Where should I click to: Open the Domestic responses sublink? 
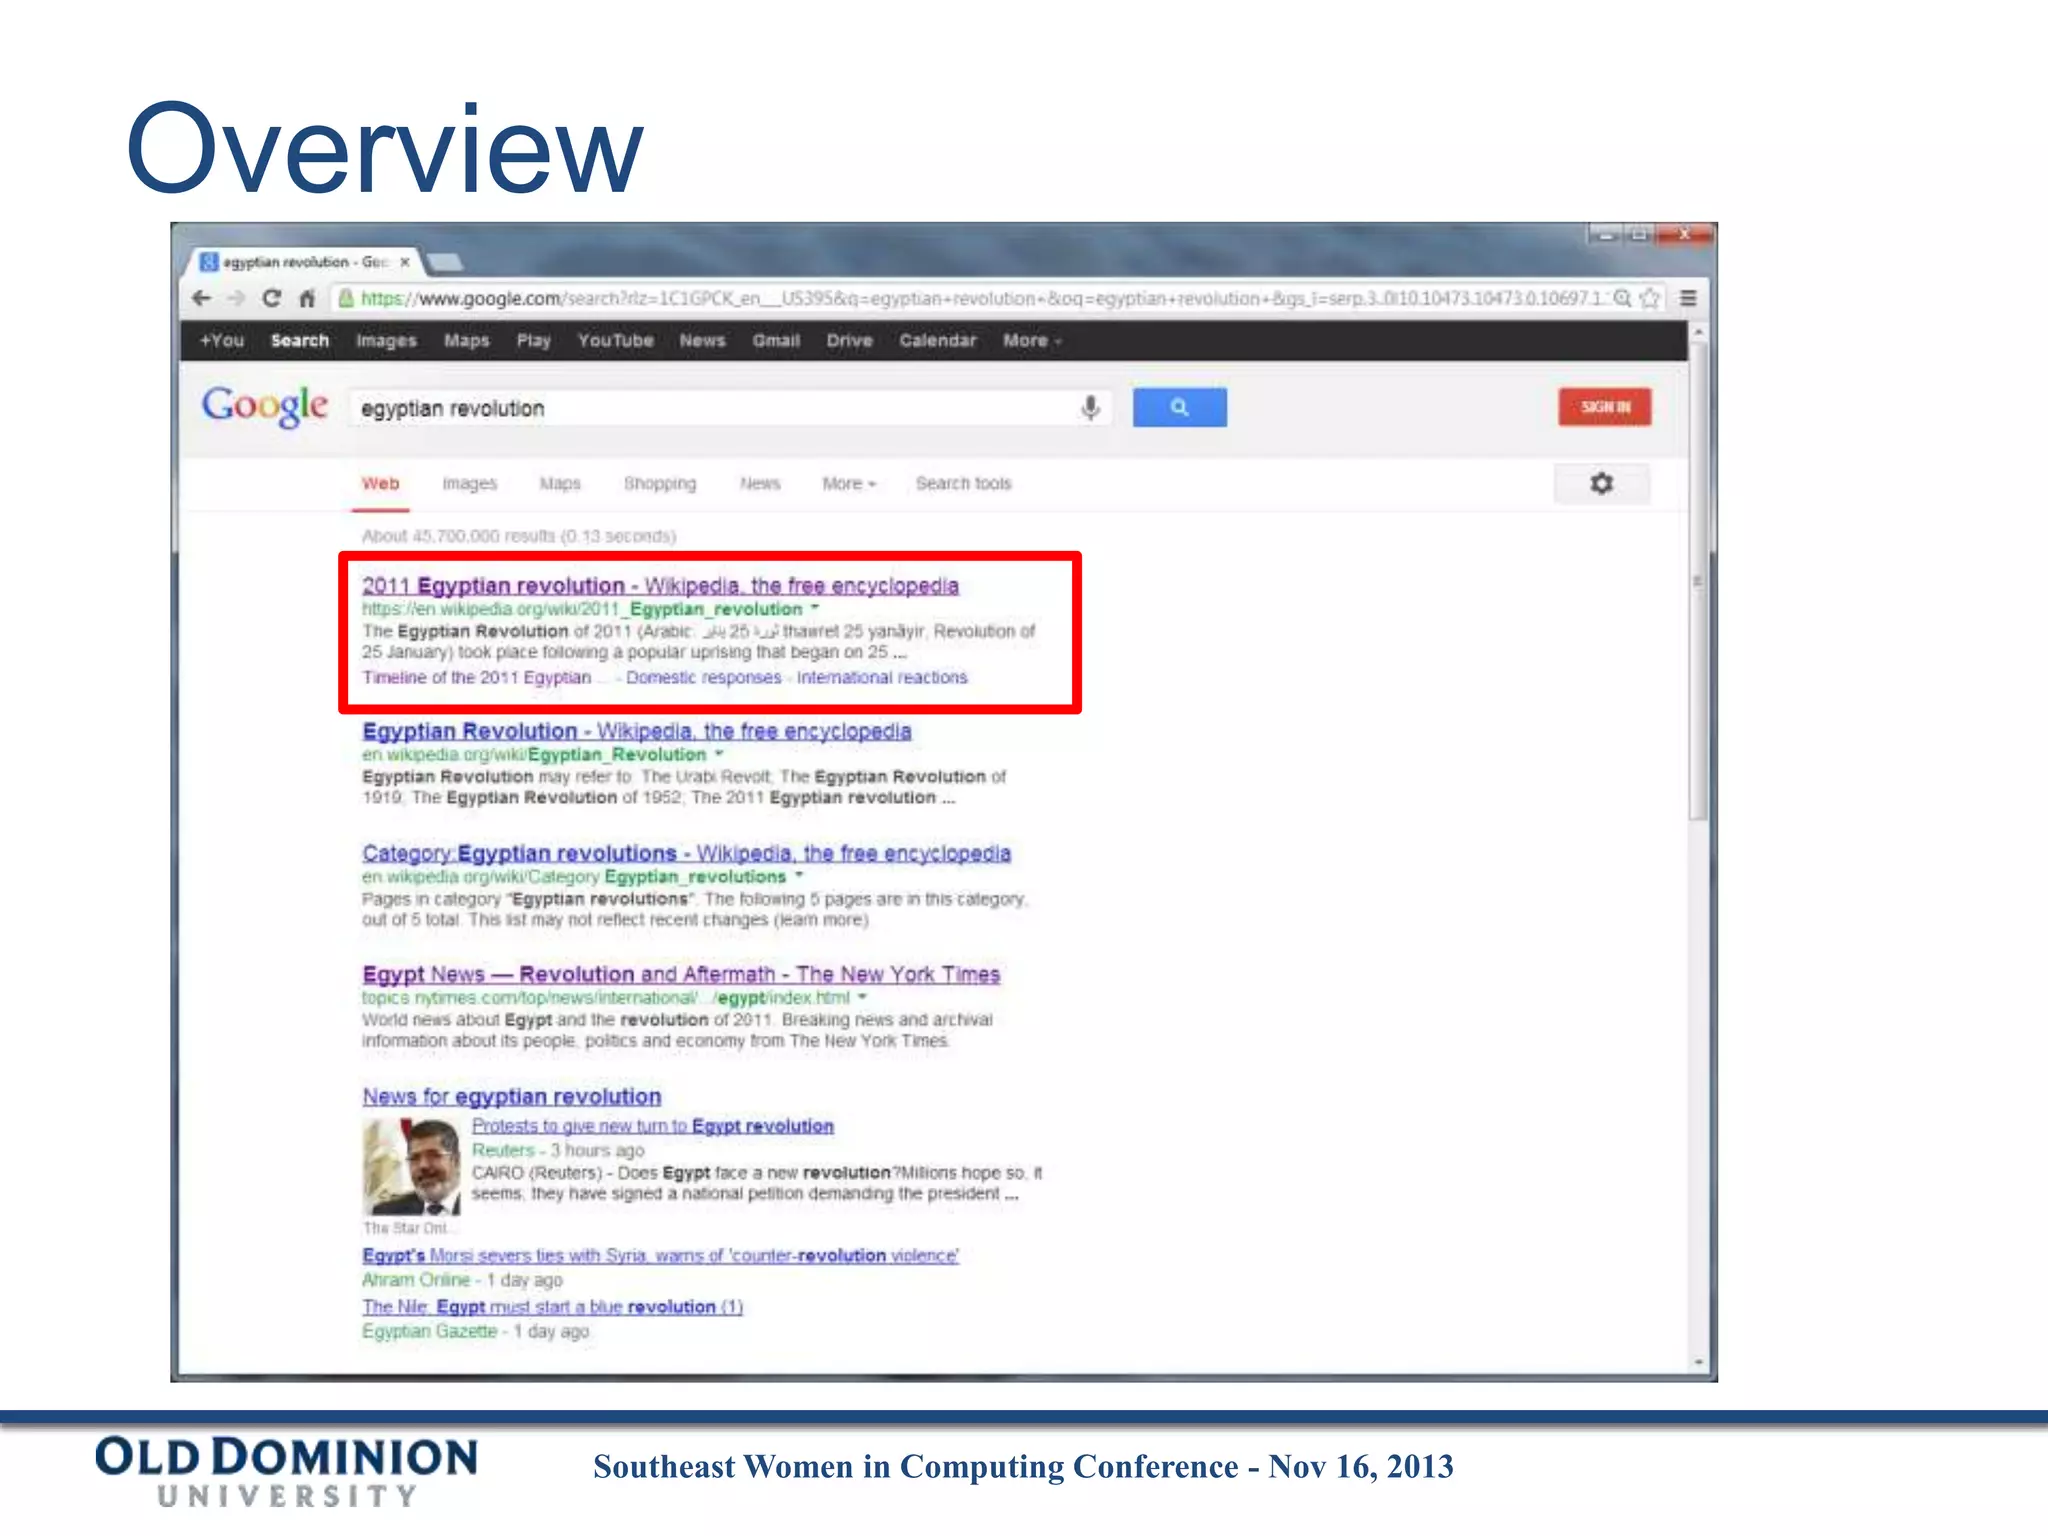(x=704, y=677)
